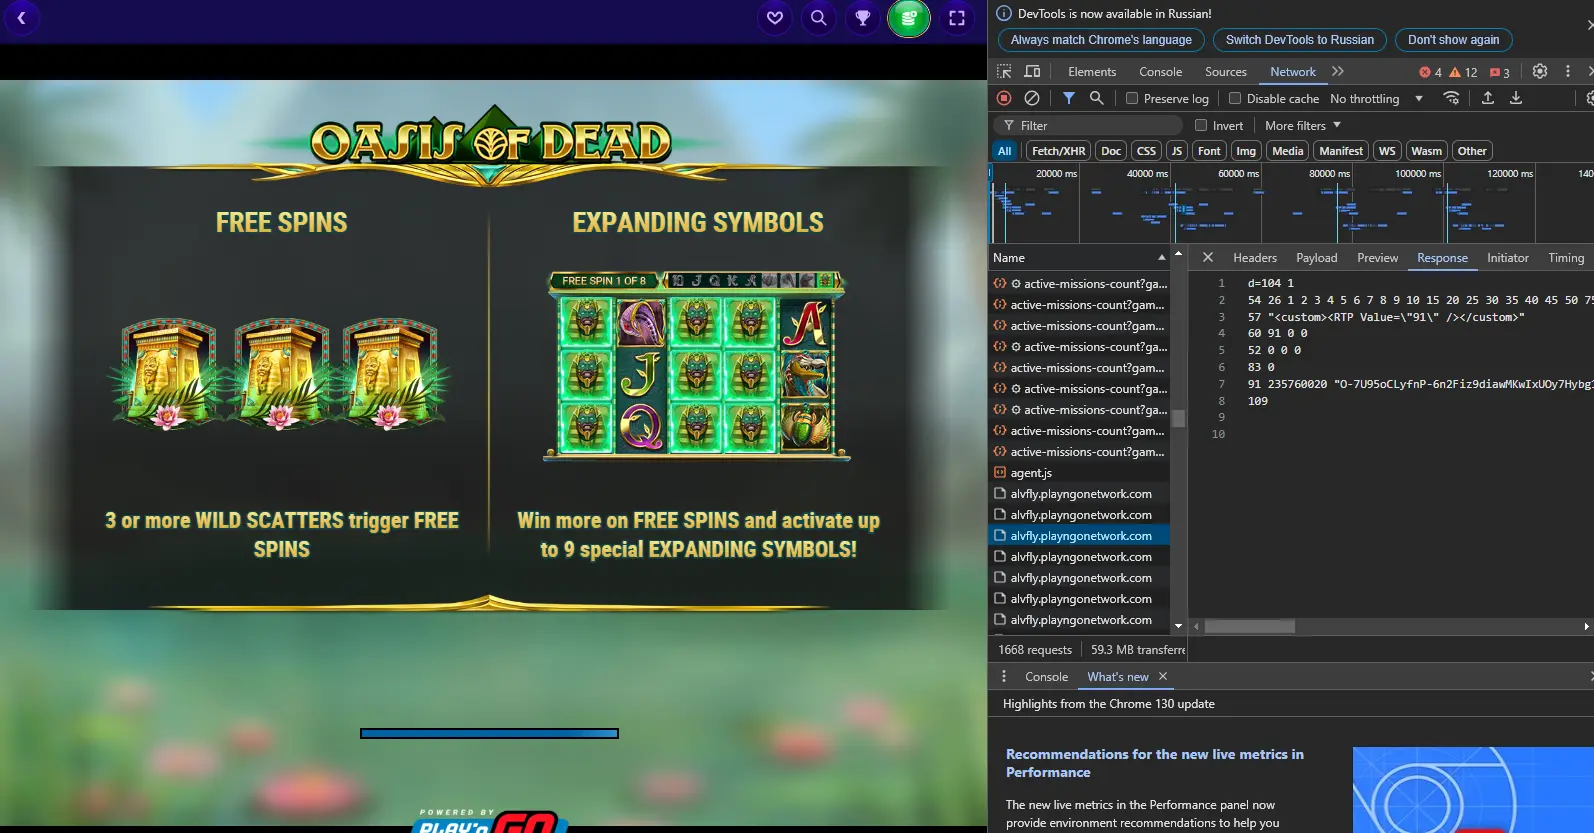Go back using the top-left arrow
This screenshot has height=833, width=1594.
tap(21, 18)
